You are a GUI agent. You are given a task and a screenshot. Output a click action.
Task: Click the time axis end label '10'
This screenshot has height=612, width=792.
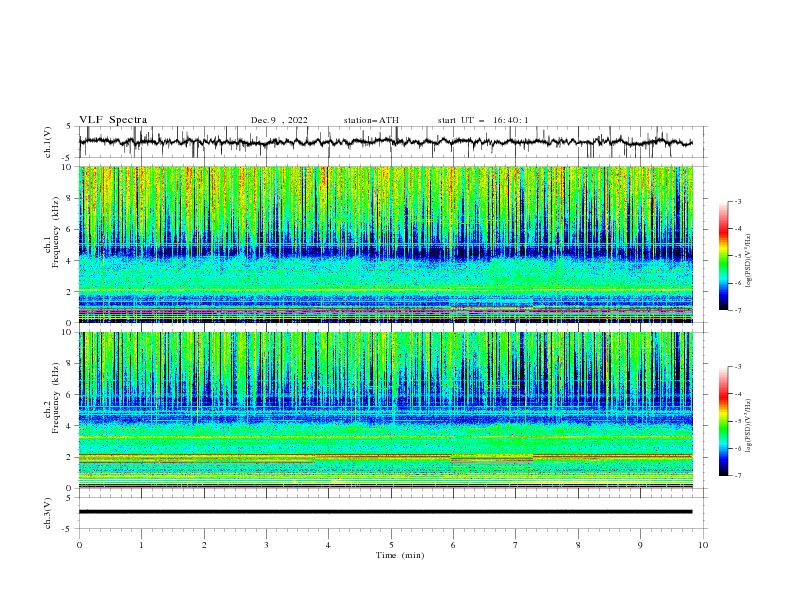[x=703, y=545]
